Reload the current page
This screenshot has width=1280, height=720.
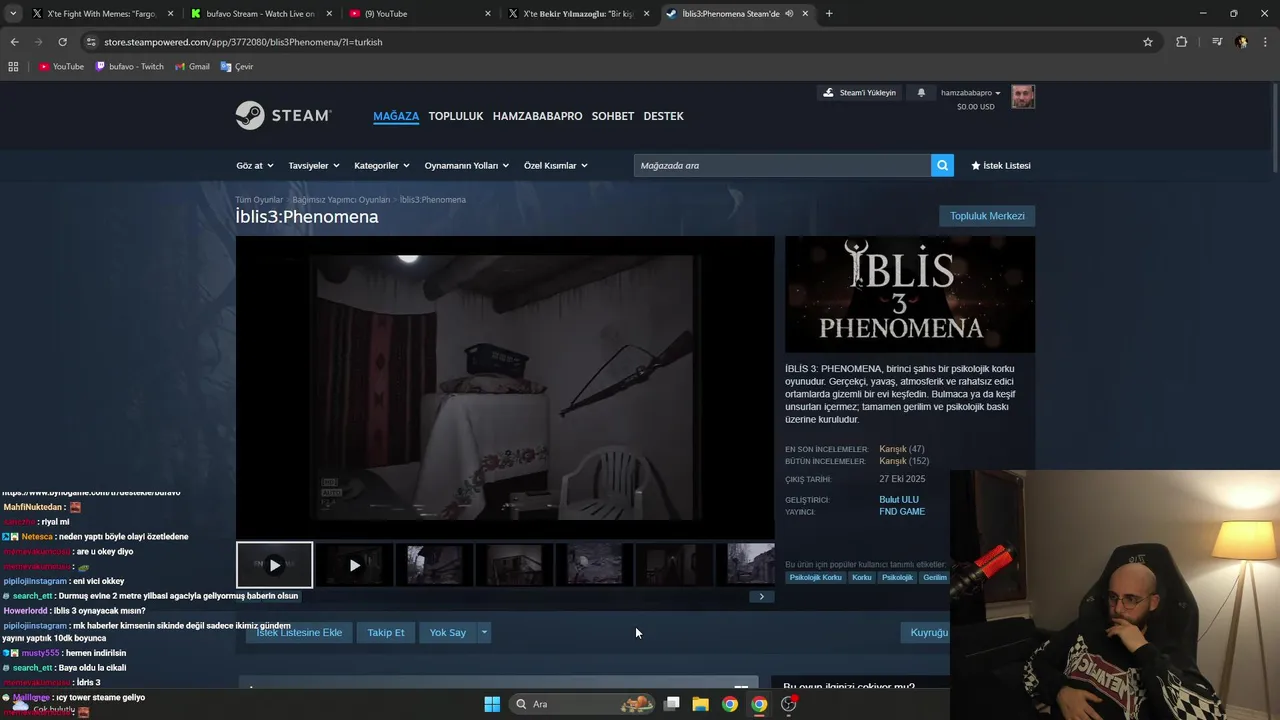(62, 42)
